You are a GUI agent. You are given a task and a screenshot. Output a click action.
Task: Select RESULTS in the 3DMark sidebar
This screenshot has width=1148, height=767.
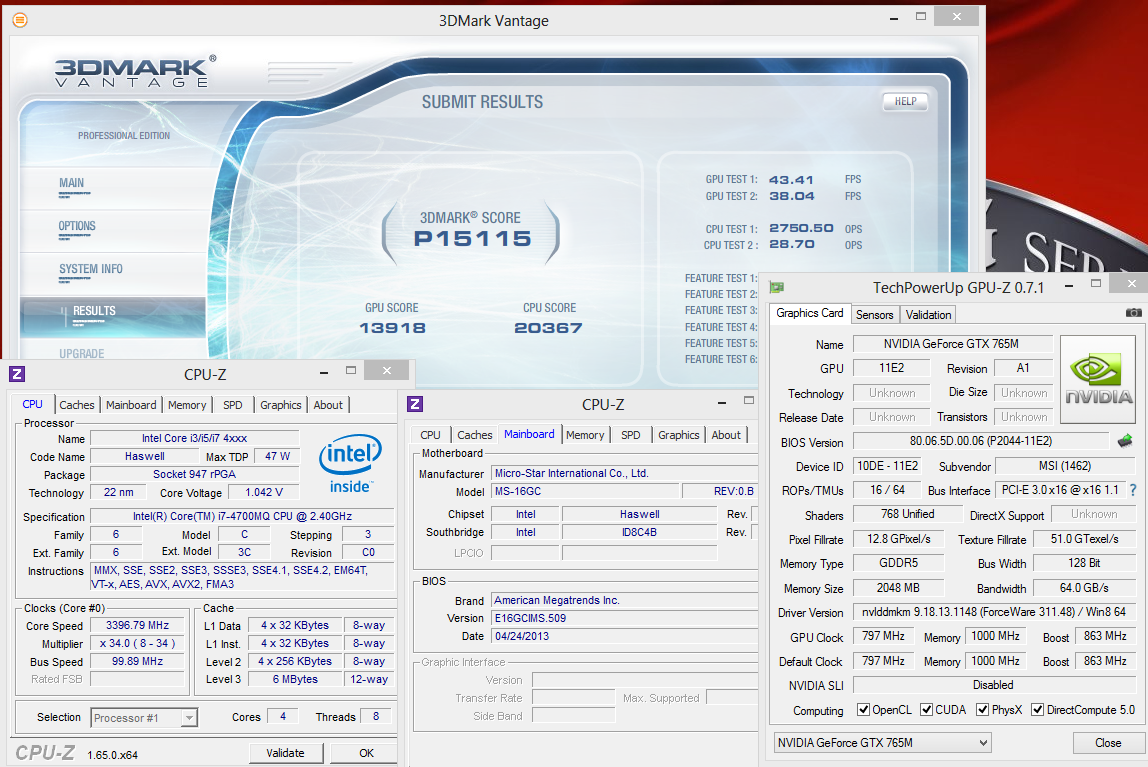[112, 317]
